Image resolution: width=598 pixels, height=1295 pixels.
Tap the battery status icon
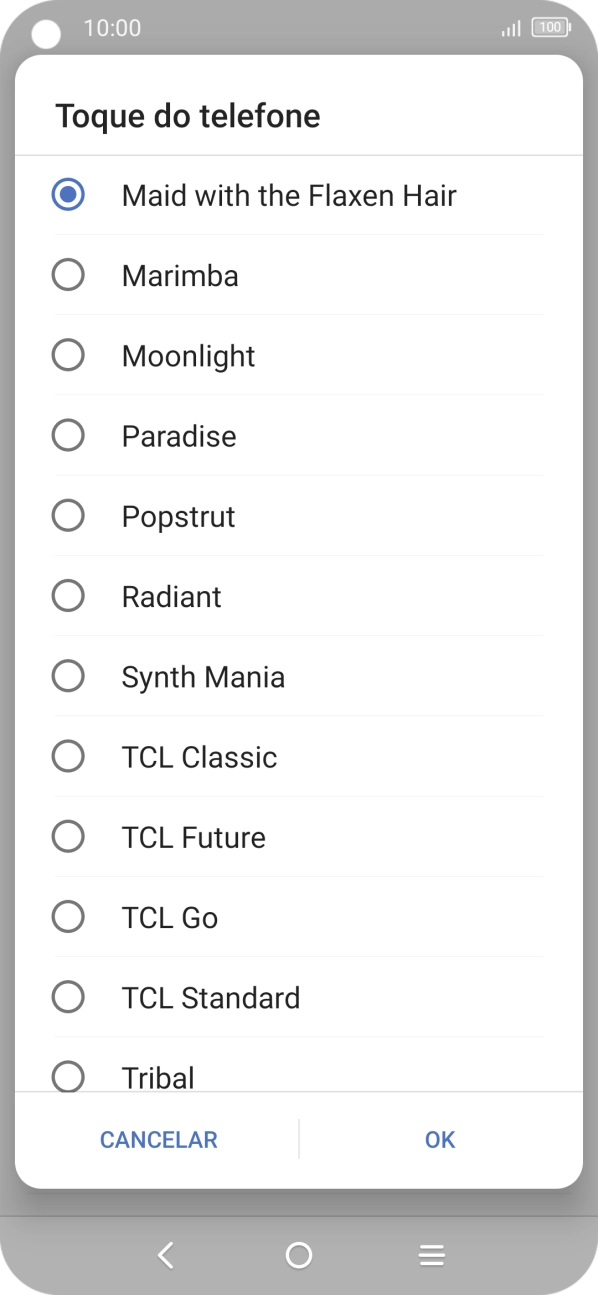coord(551,28)
